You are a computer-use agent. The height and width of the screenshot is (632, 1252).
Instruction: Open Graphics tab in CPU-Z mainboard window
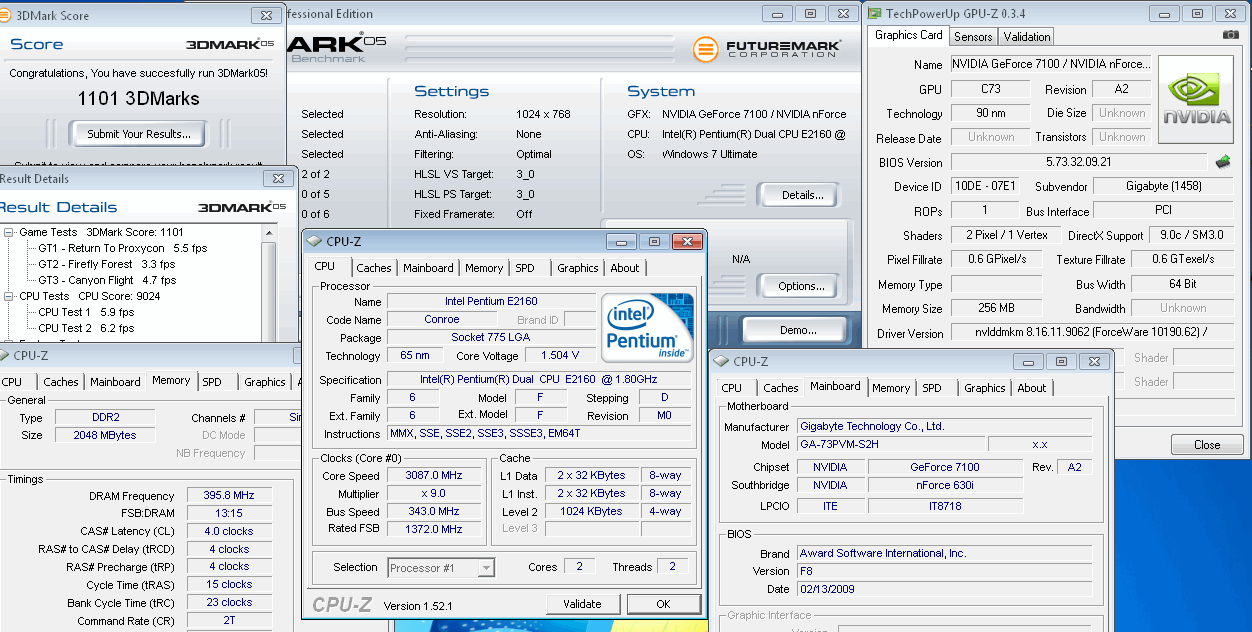985,388
